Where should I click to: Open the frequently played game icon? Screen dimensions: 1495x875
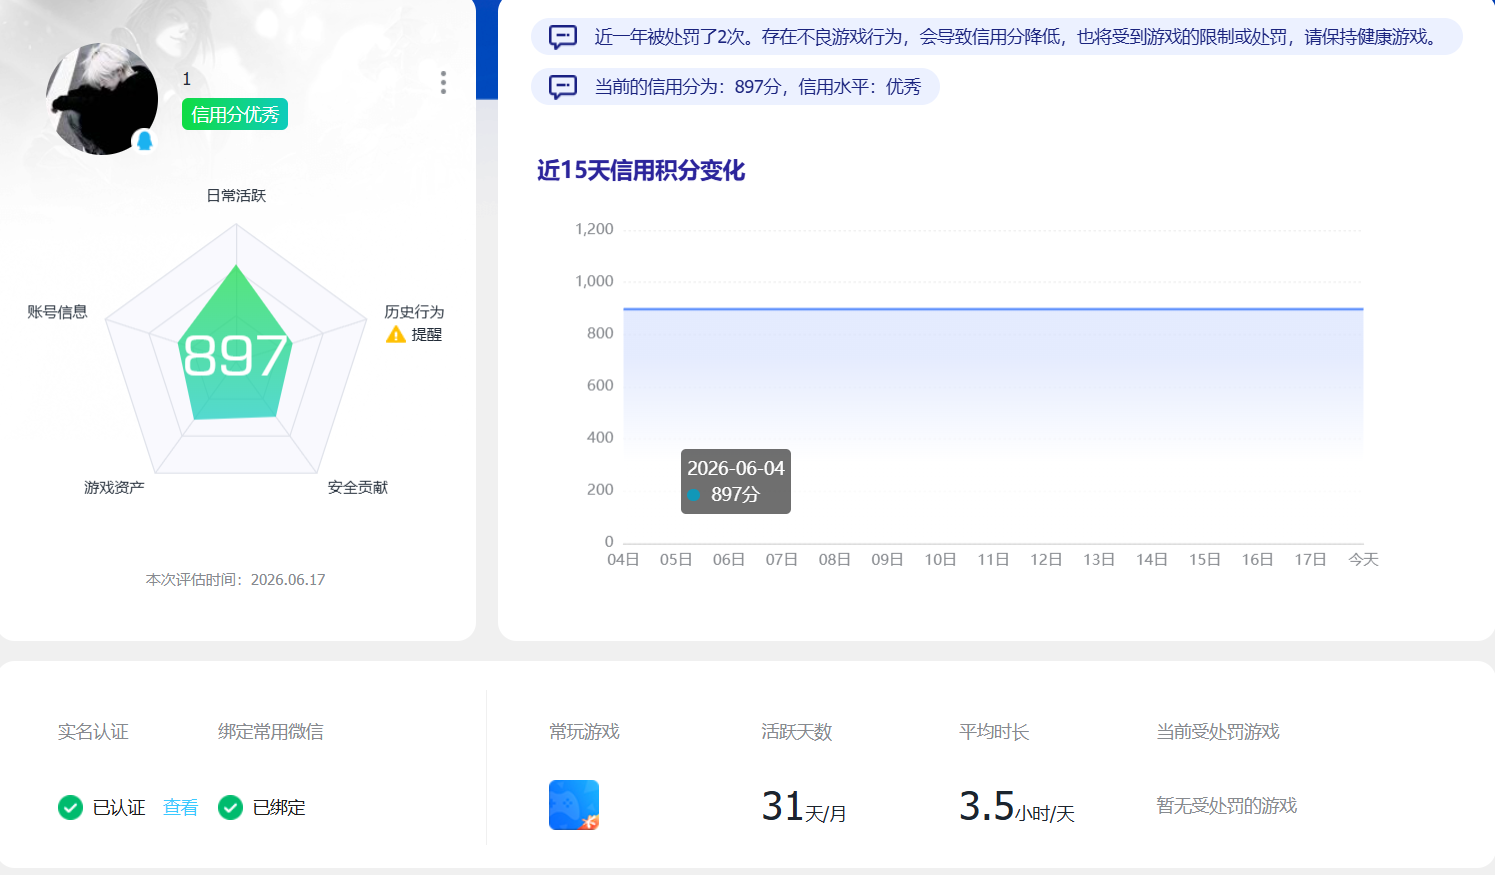click(x=574, y=805)
